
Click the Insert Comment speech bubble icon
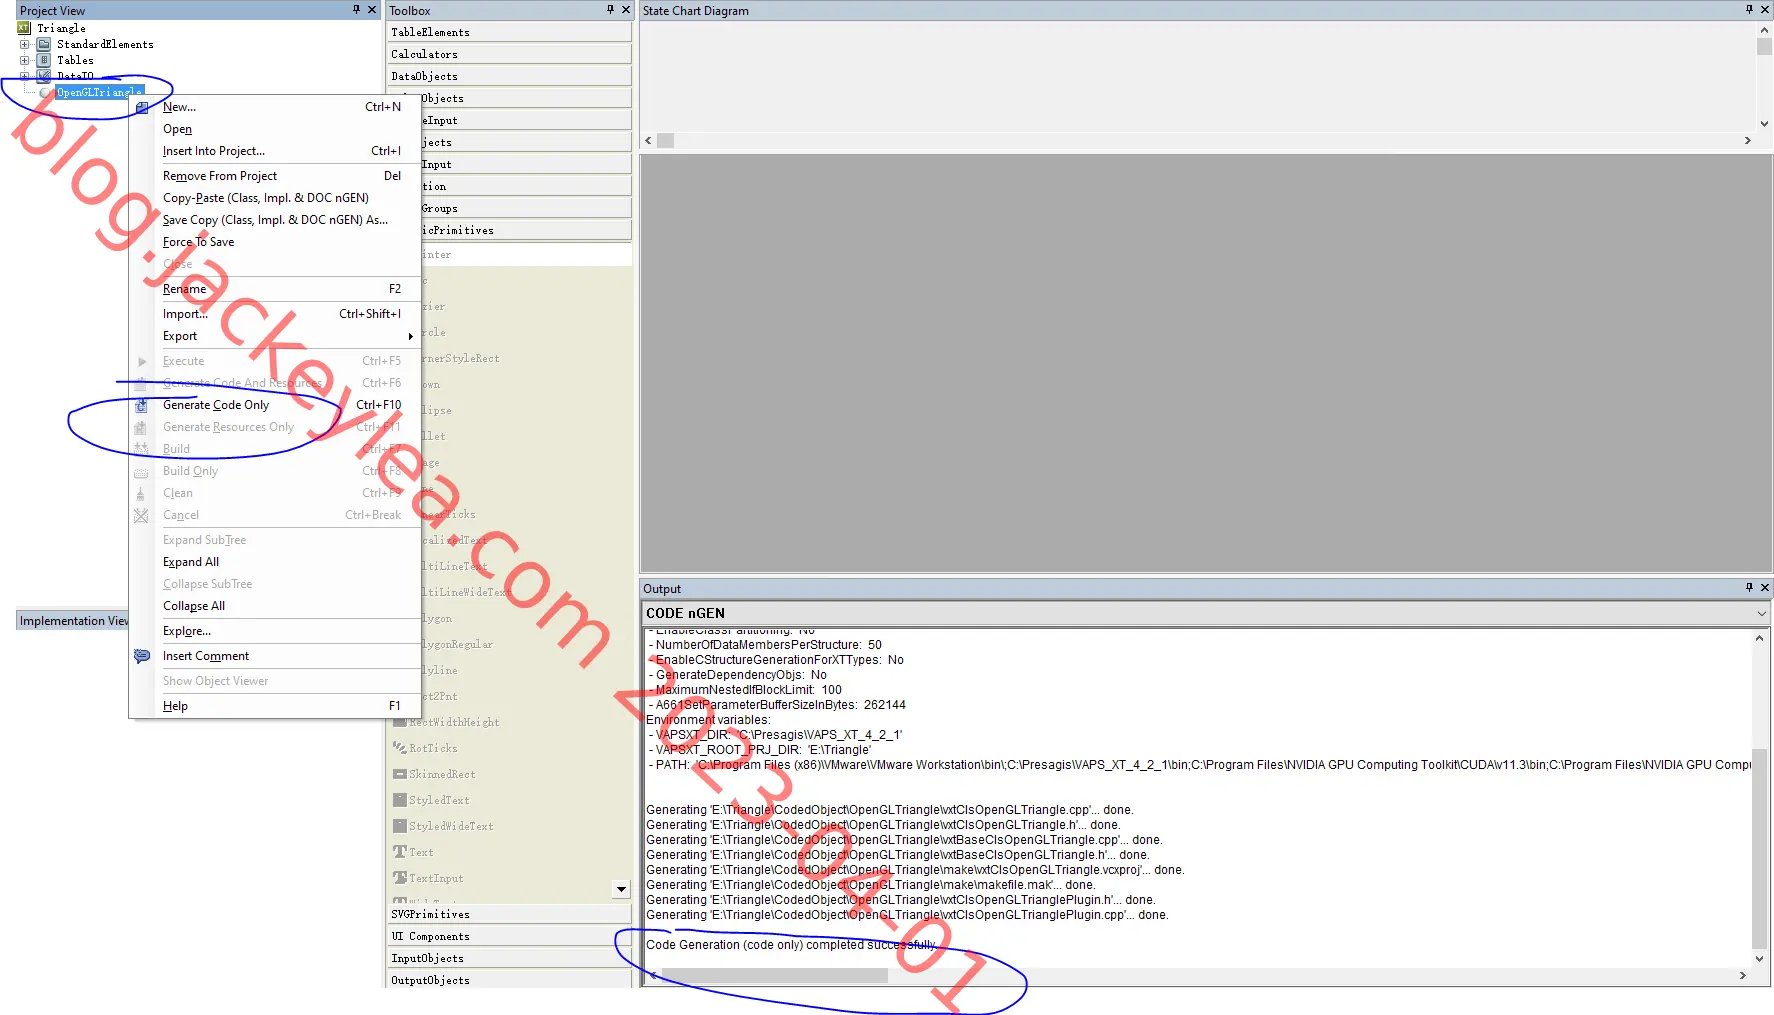pyautogui.click(x=142, y=656)
